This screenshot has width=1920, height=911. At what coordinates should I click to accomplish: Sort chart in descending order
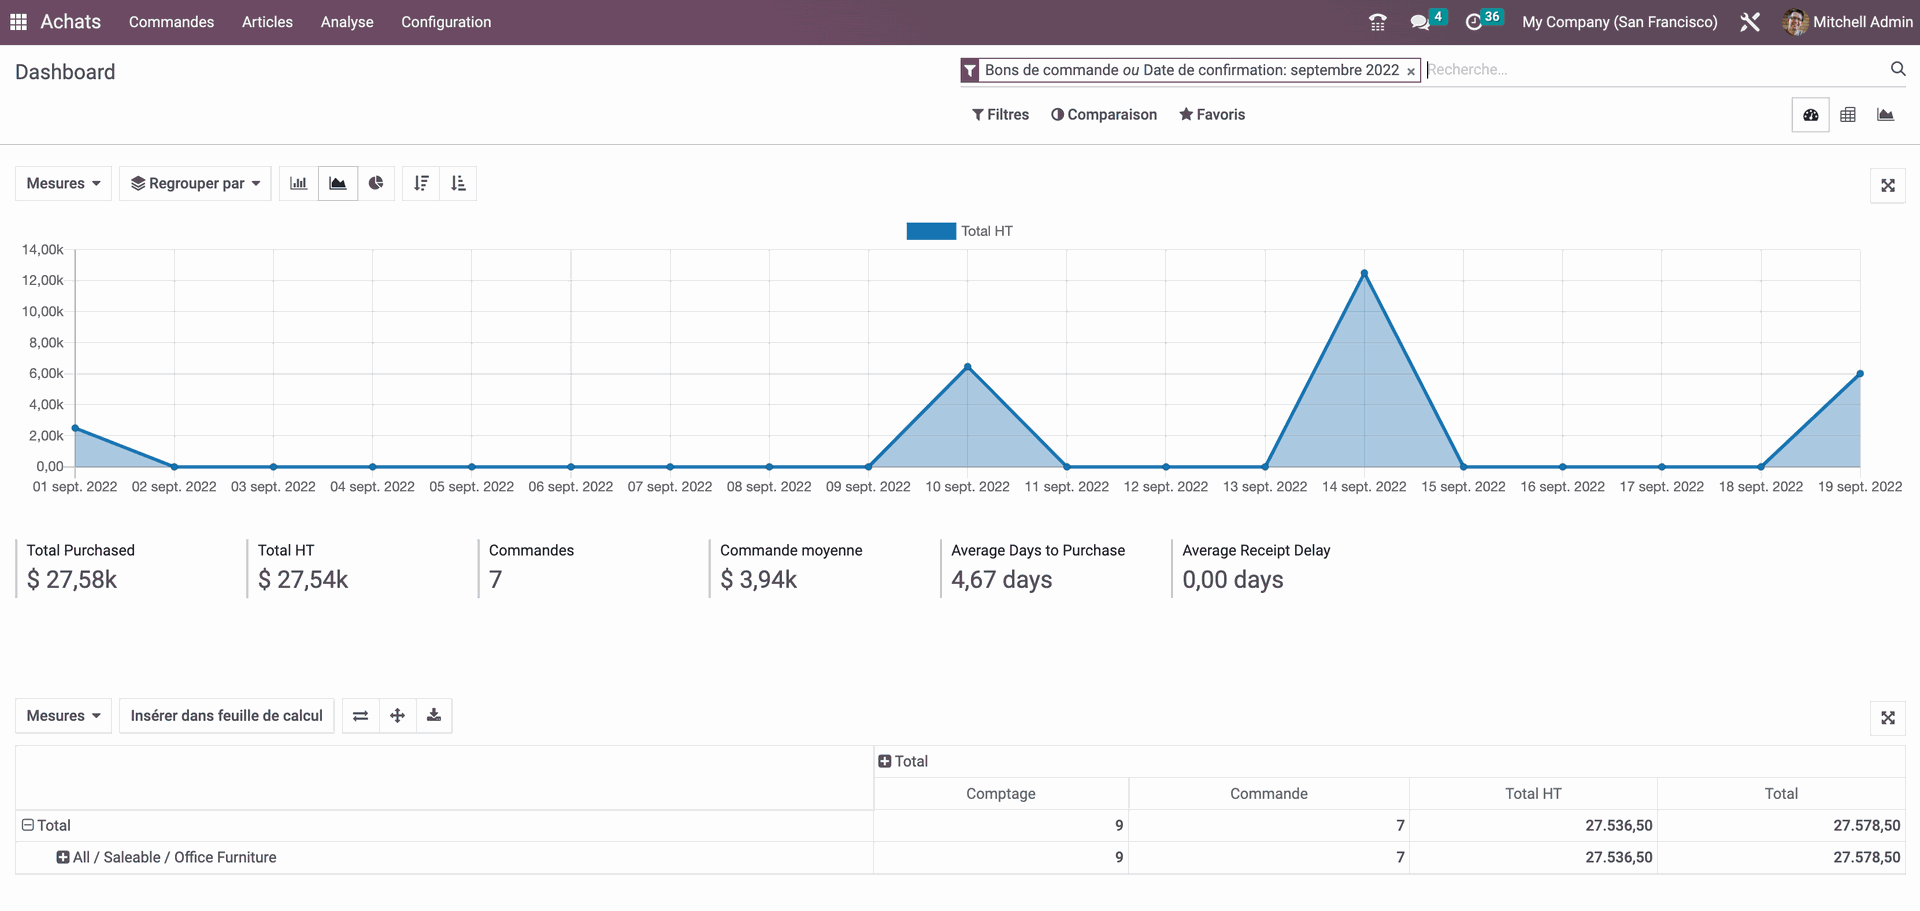tap(421, 183)
